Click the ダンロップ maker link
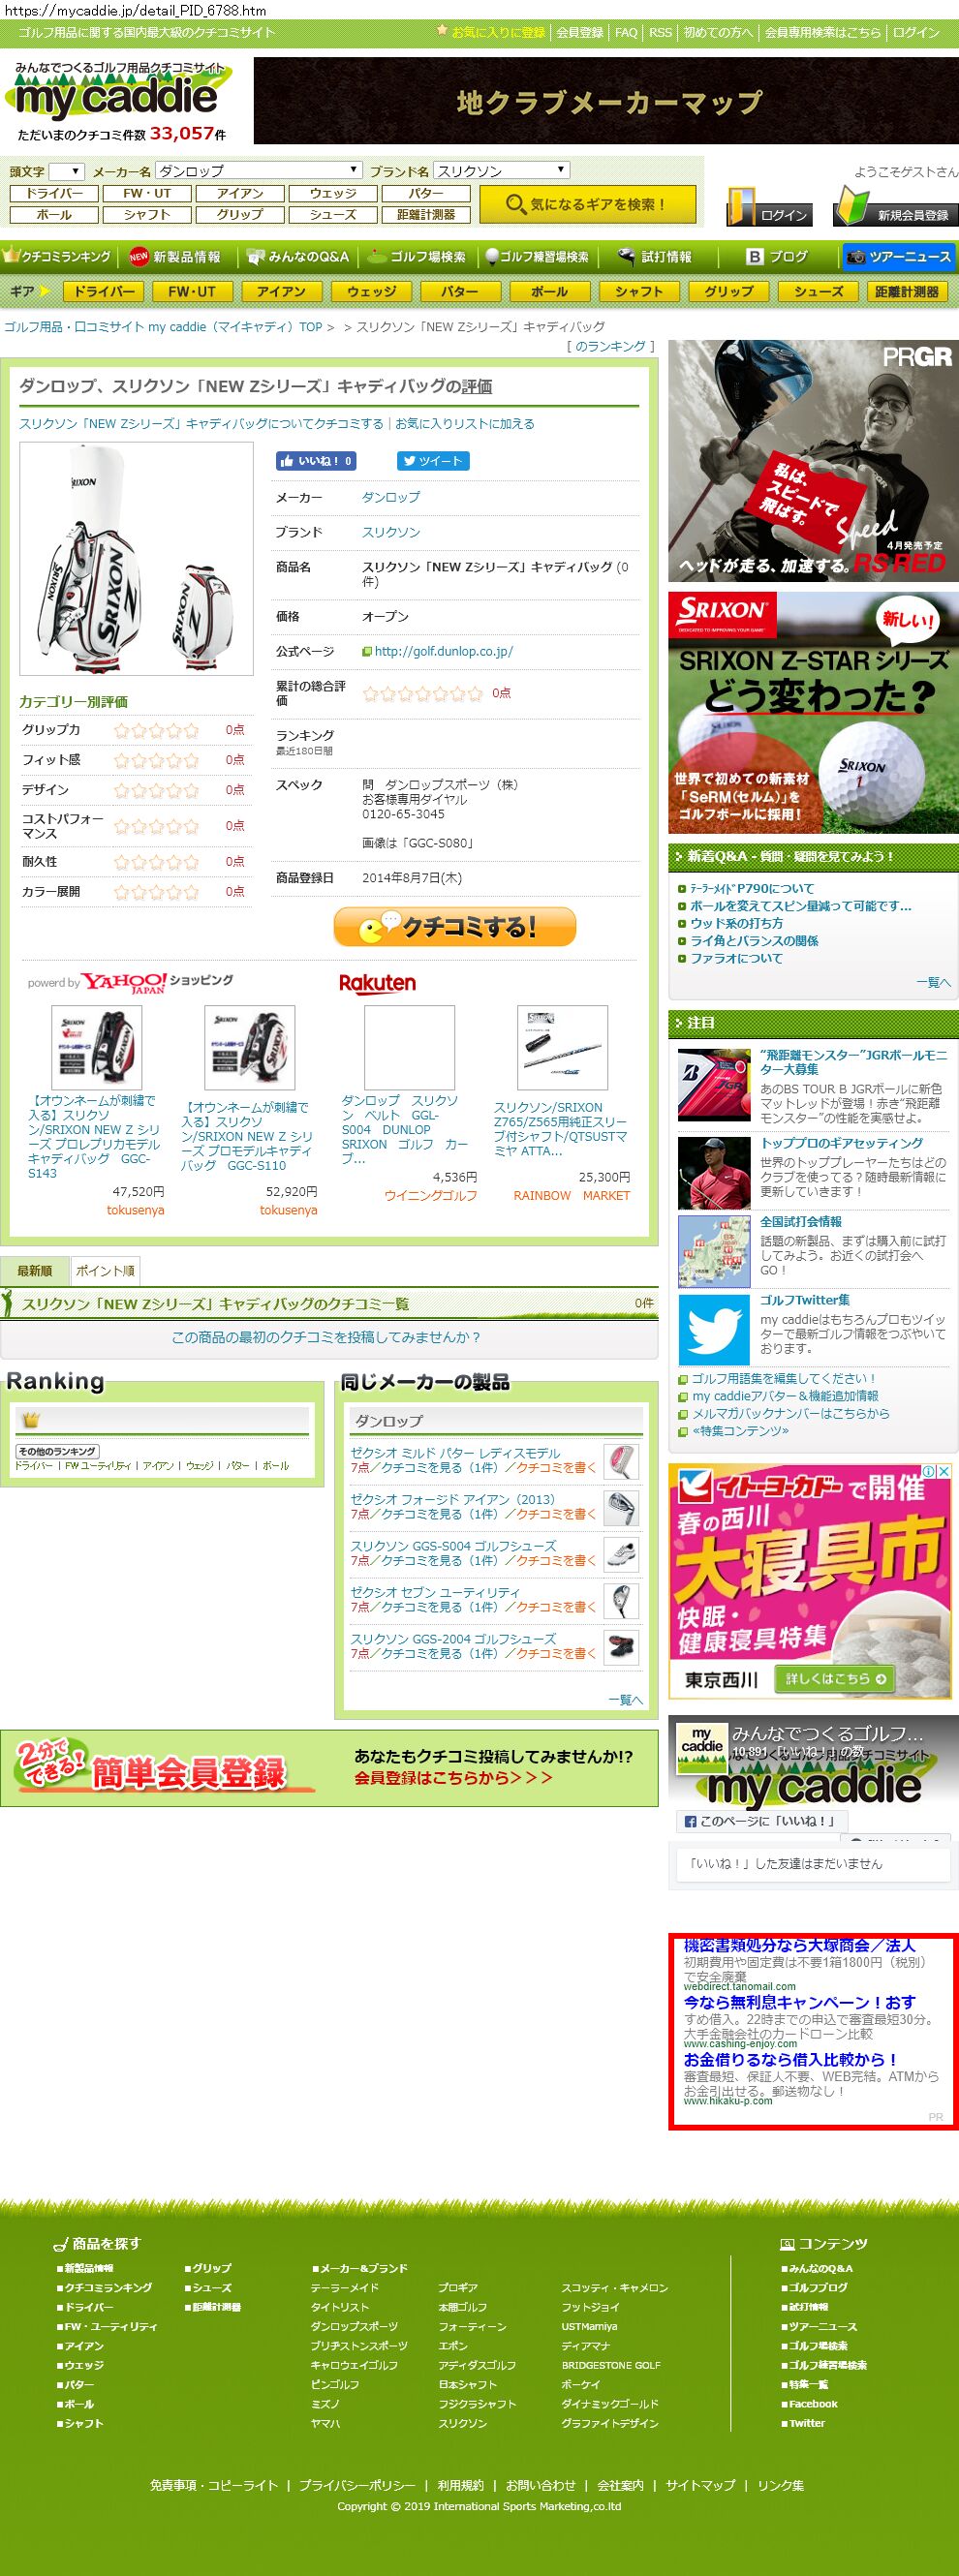 pyautogui.click(x=391, y=497)
